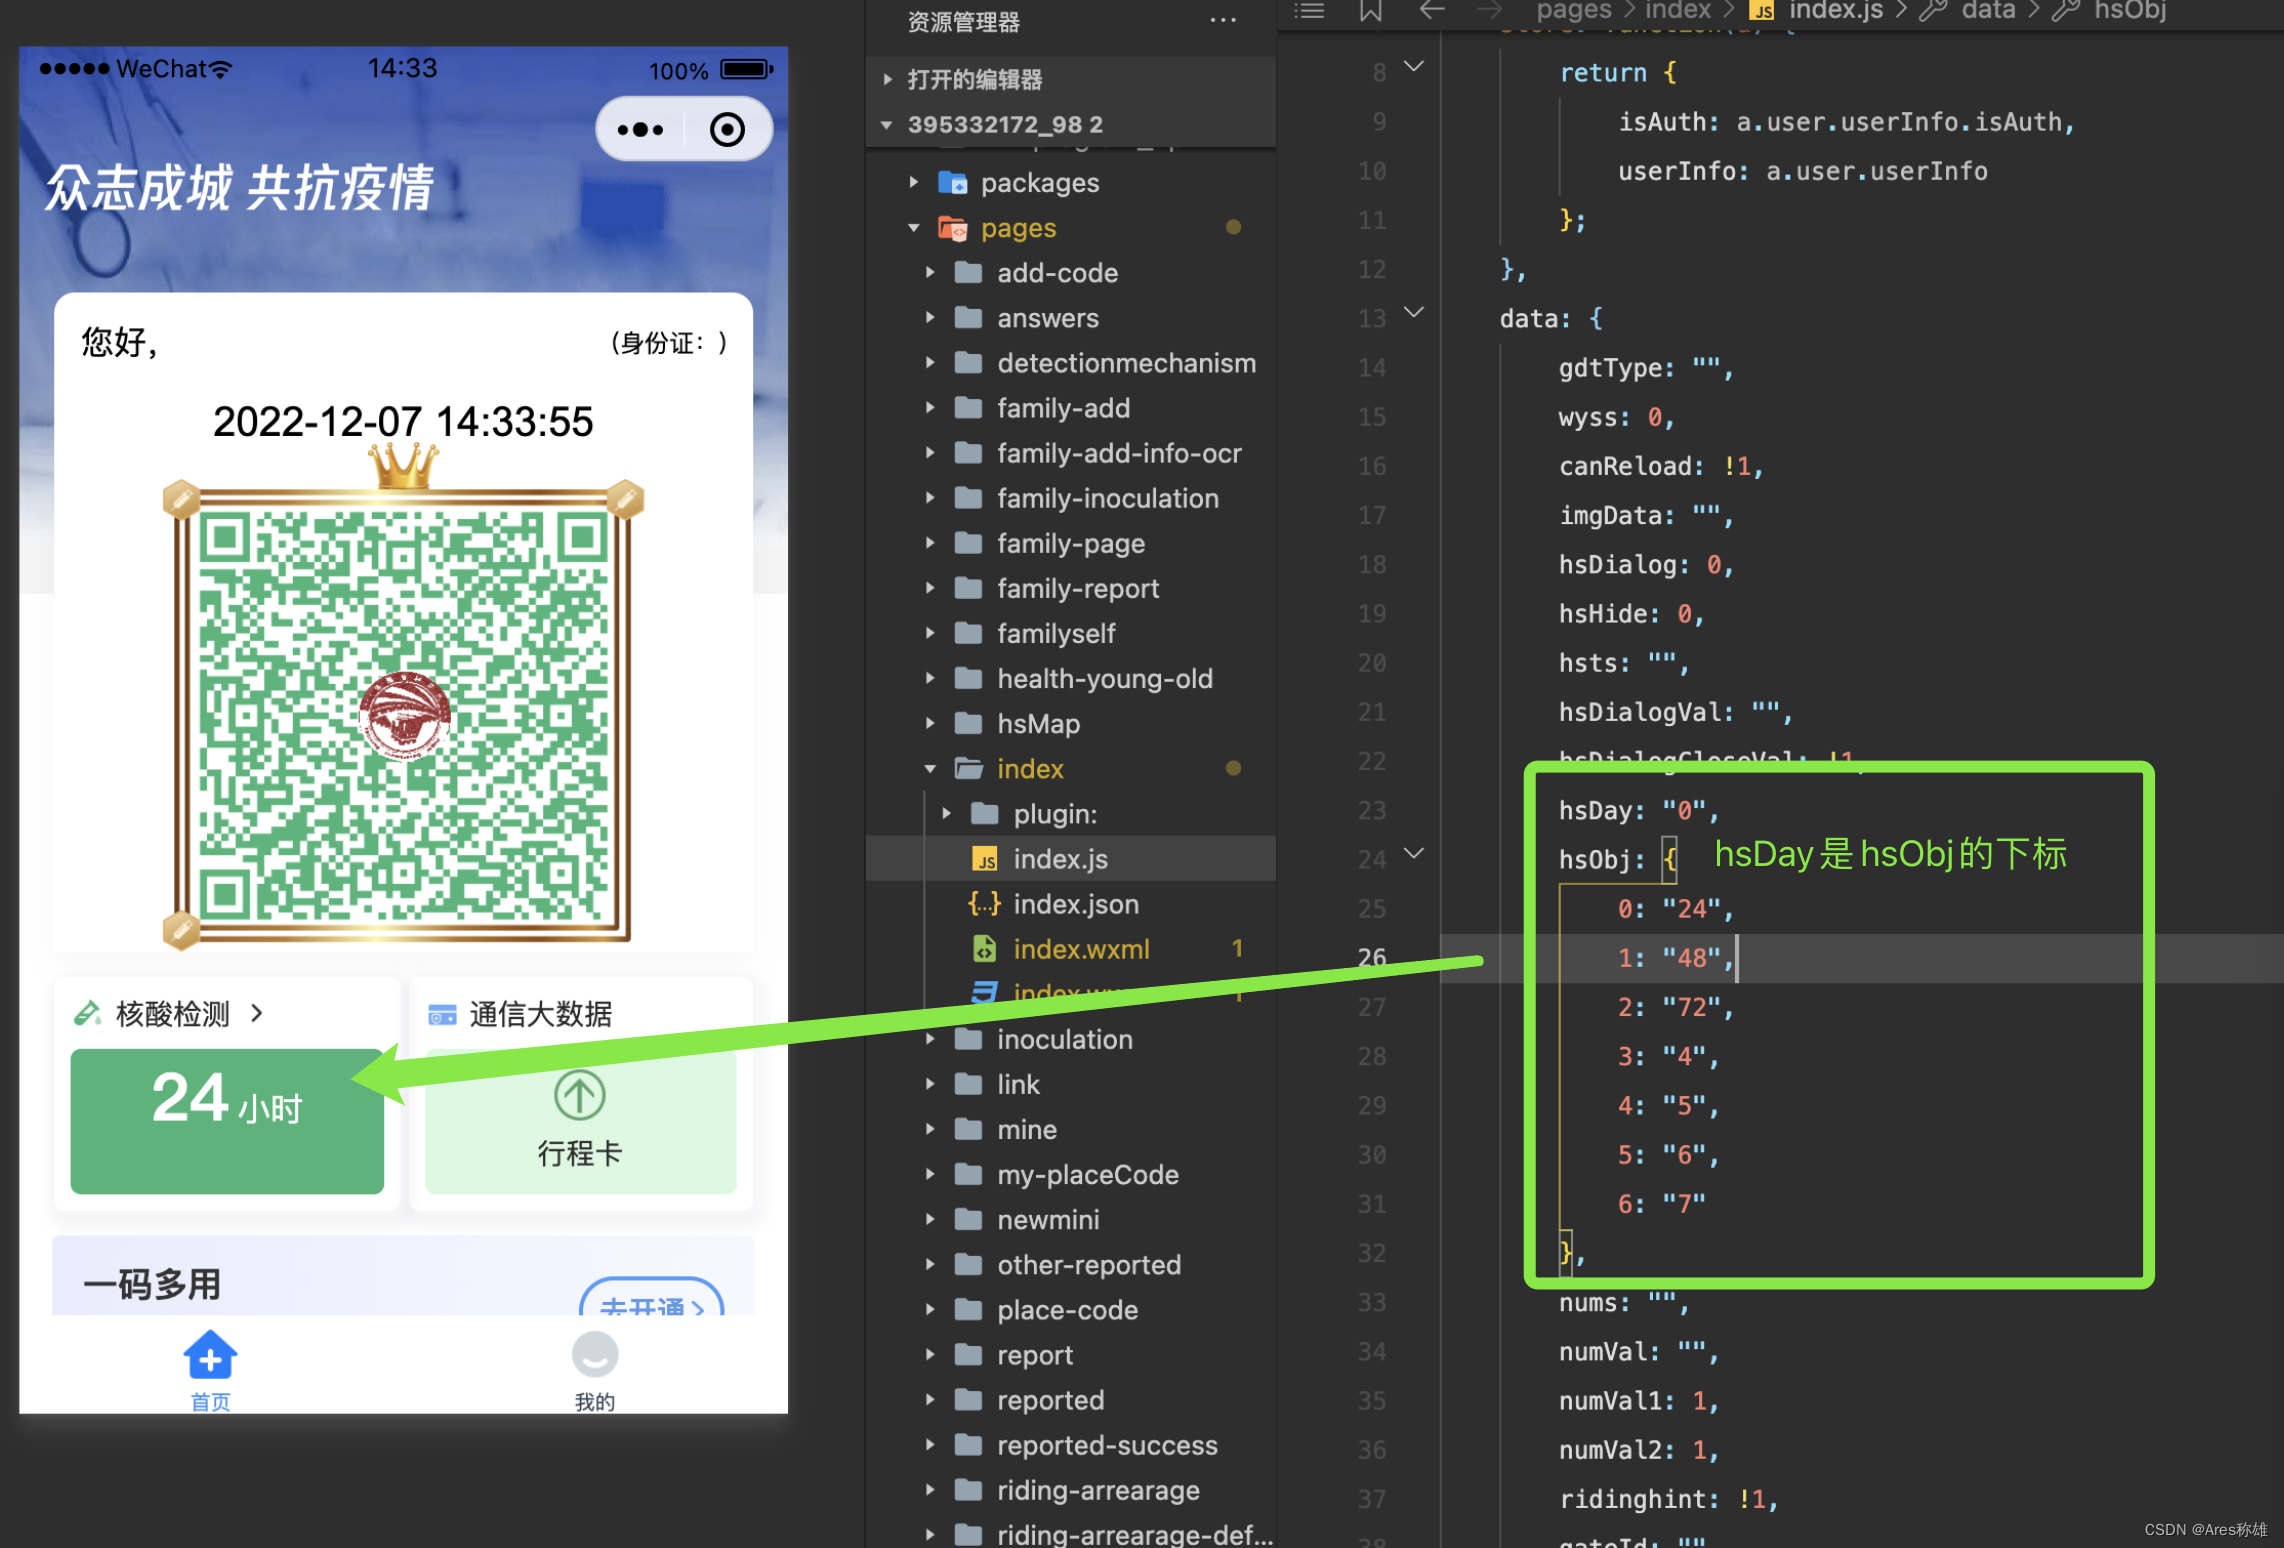The image size is (2284, 1548).
Task: Click the index.json braces file icon
Action: click(x=984, y=904)
